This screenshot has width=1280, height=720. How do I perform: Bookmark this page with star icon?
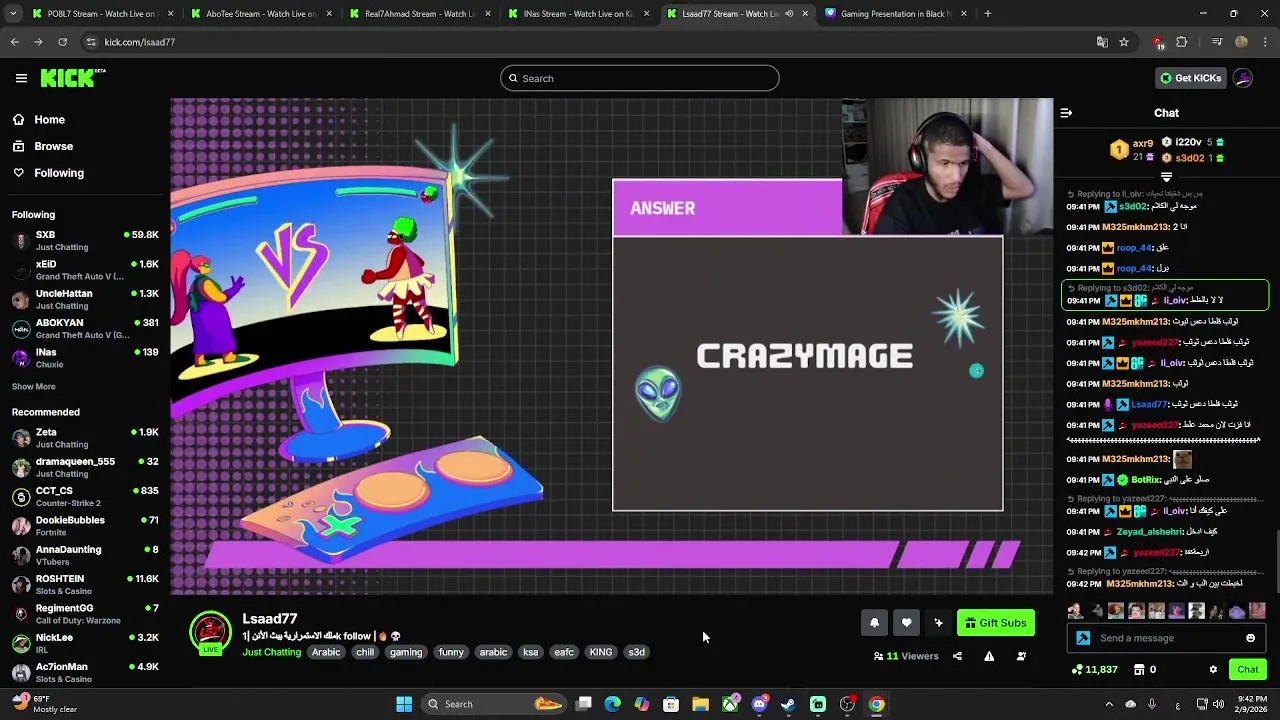point(1124,42)
